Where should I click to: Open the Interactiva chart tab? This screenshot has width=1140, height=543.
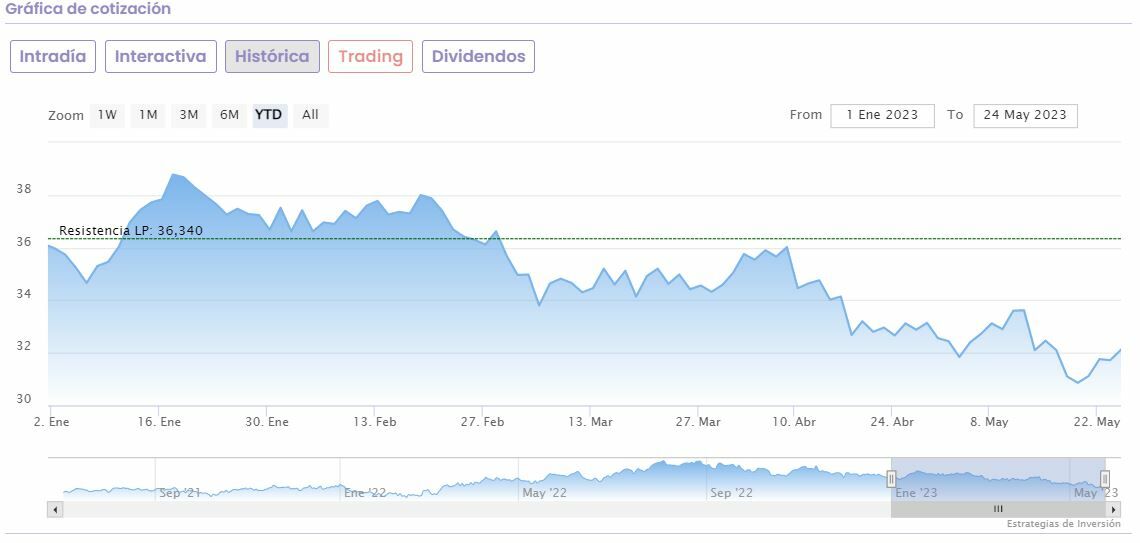click(160, 57)
